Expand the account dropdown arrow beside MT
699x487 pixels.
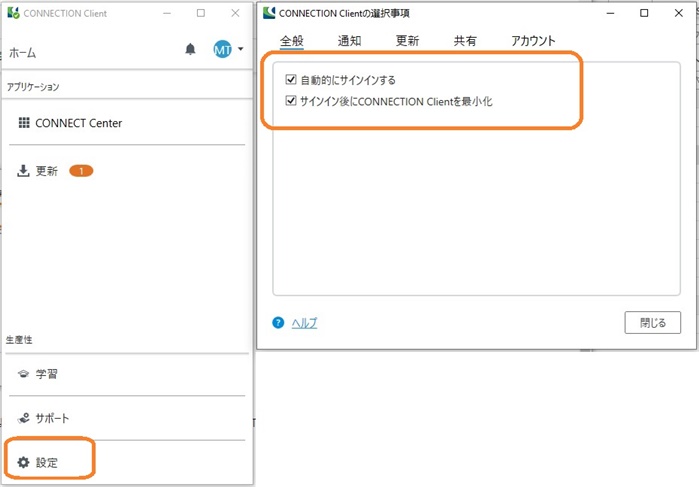pyautogui.click(x=241, y=49)
